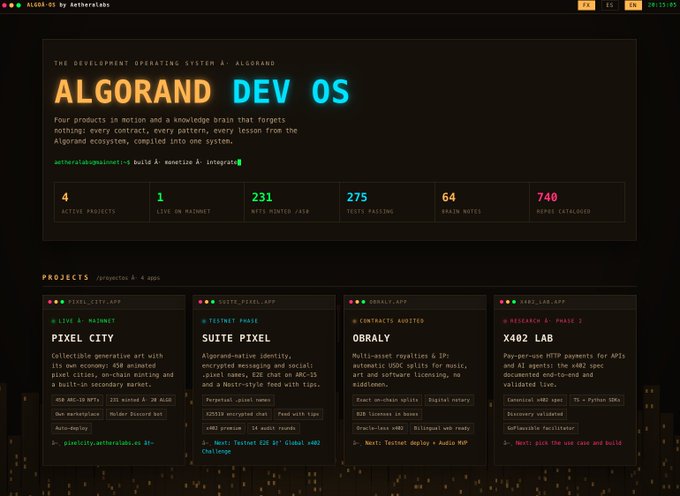The width and height of the screenshot is (680, 496).
Task: Click the red dot in the top bar
Action: tap(5, 5)
